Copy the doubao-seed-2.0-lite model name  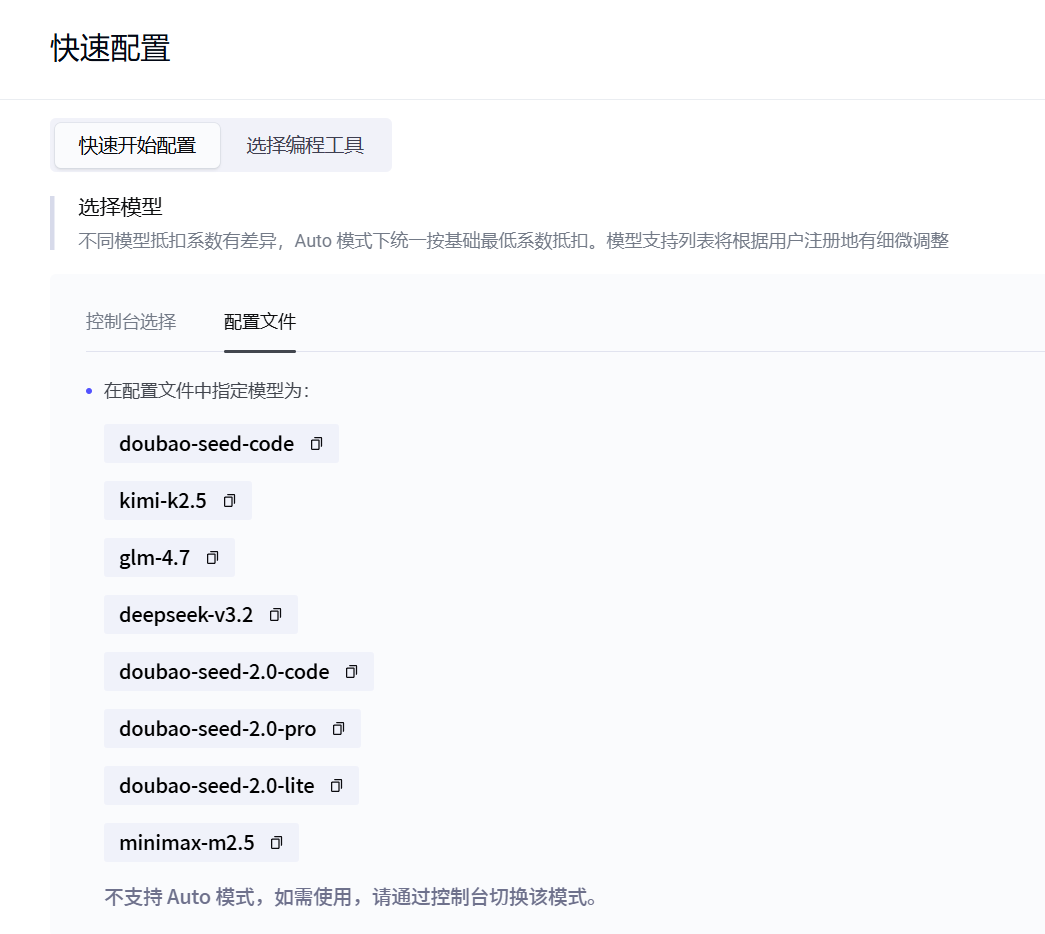(336, 786)
